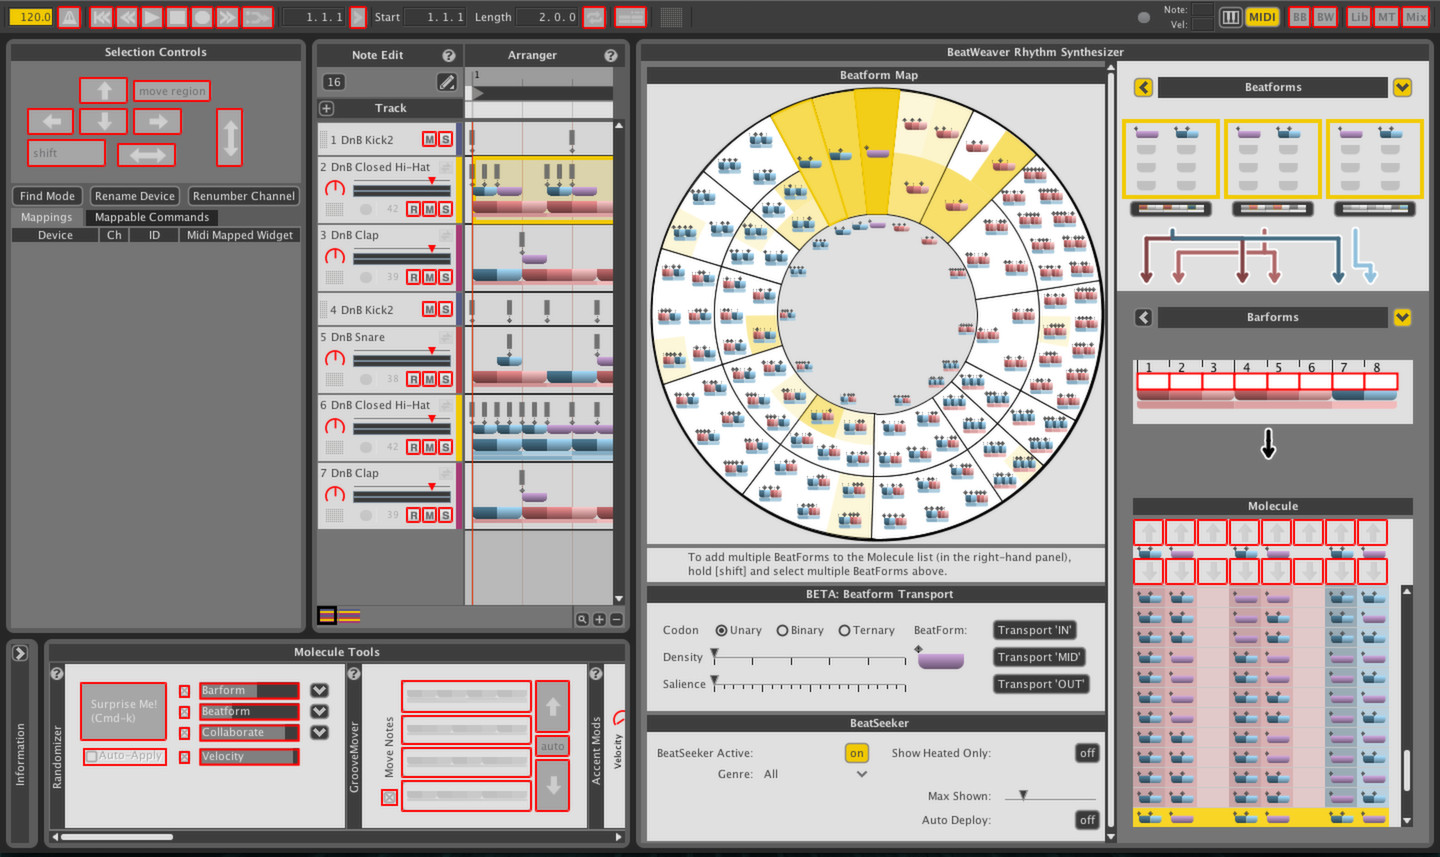Screen dimensions: 1440x857
Task: Enable the Auto-Apply checkbox in Randomizer
Action: 90,757
